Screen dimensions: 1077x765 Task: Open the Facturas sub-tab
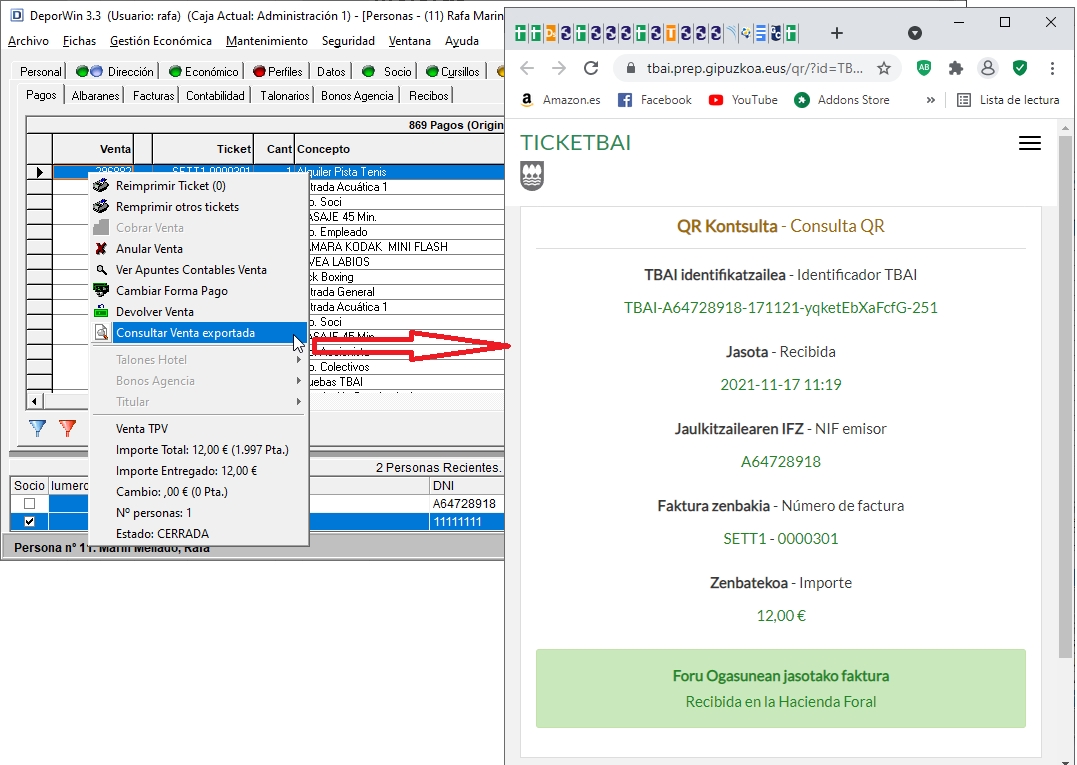click(x=153, y=95)
